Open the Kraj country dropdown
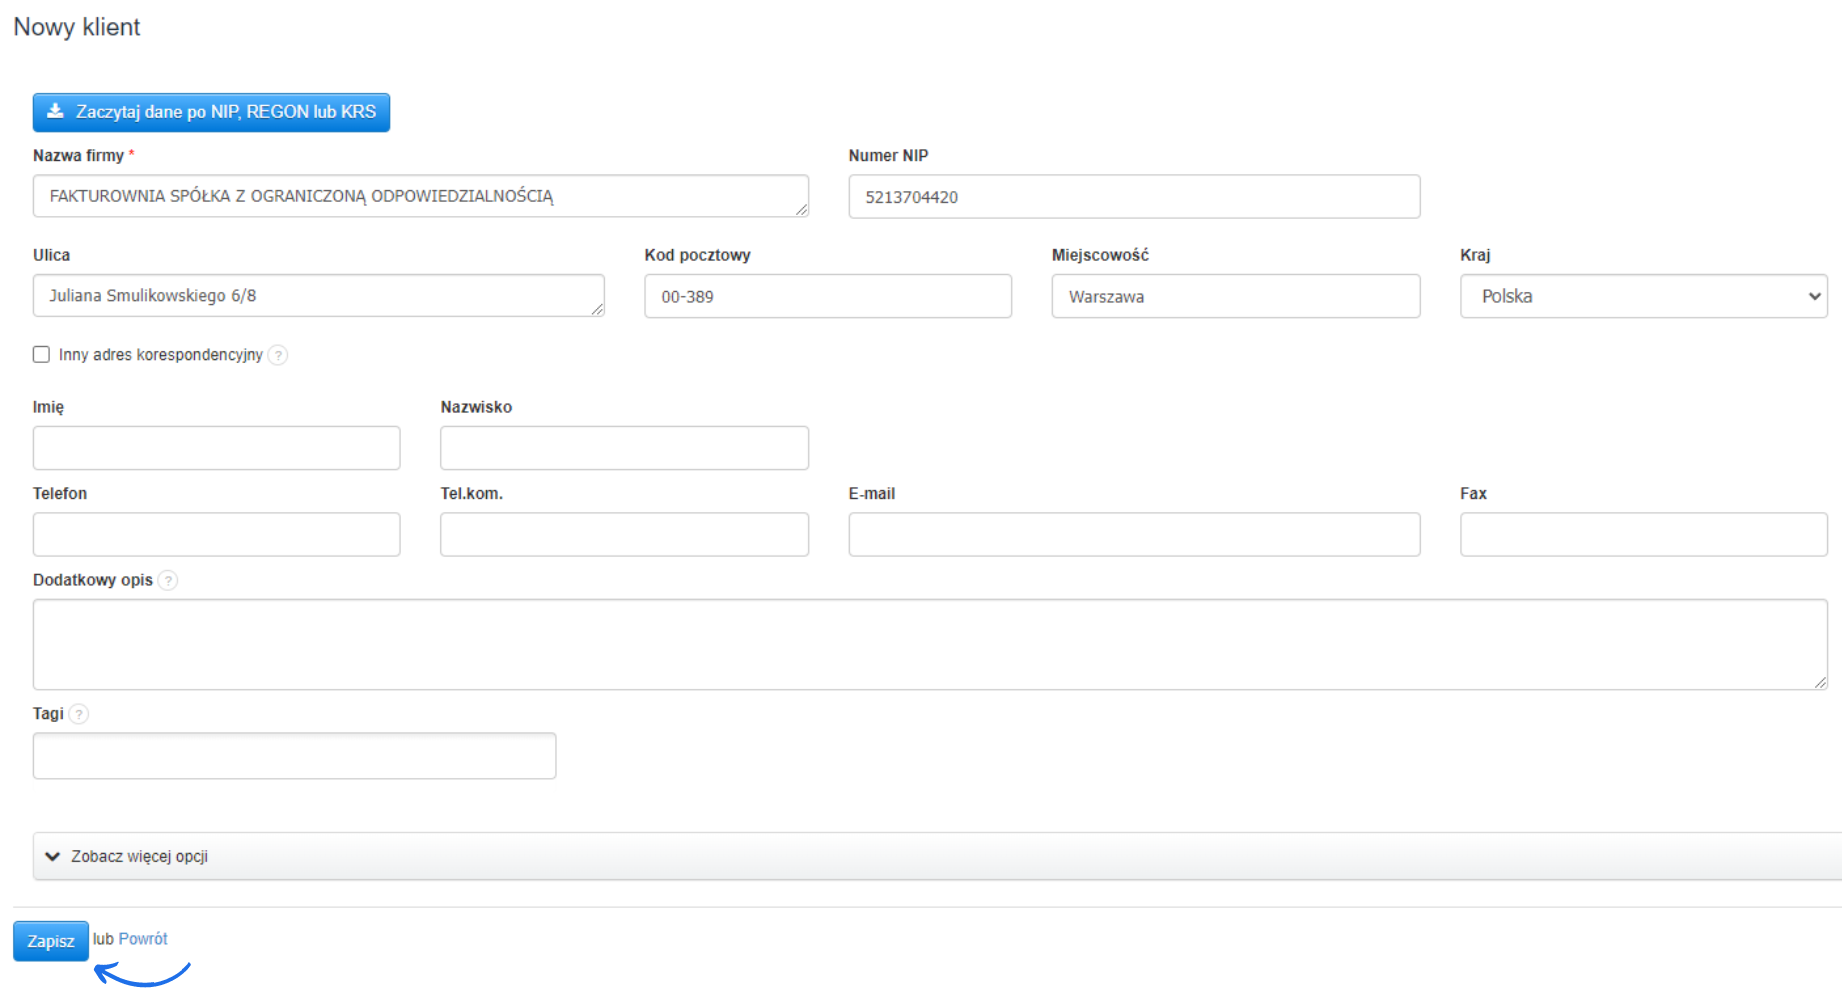1842x1005 pixels. [1643, 296]
